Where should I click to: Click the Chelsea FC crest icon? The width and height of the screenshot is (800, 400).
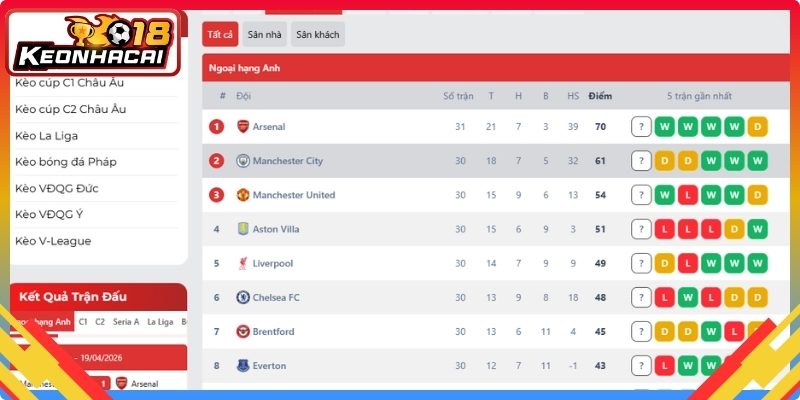(243, 297)
